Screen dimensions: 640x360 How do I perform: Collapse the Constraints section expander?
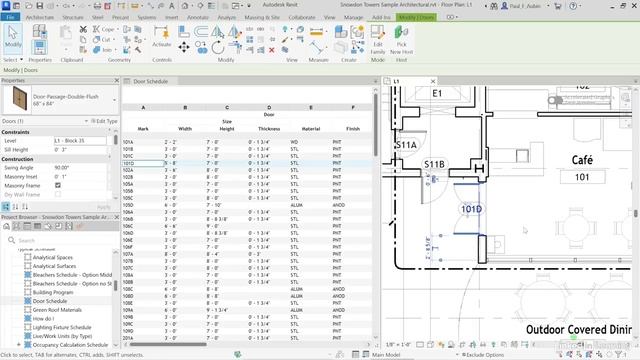109,131
